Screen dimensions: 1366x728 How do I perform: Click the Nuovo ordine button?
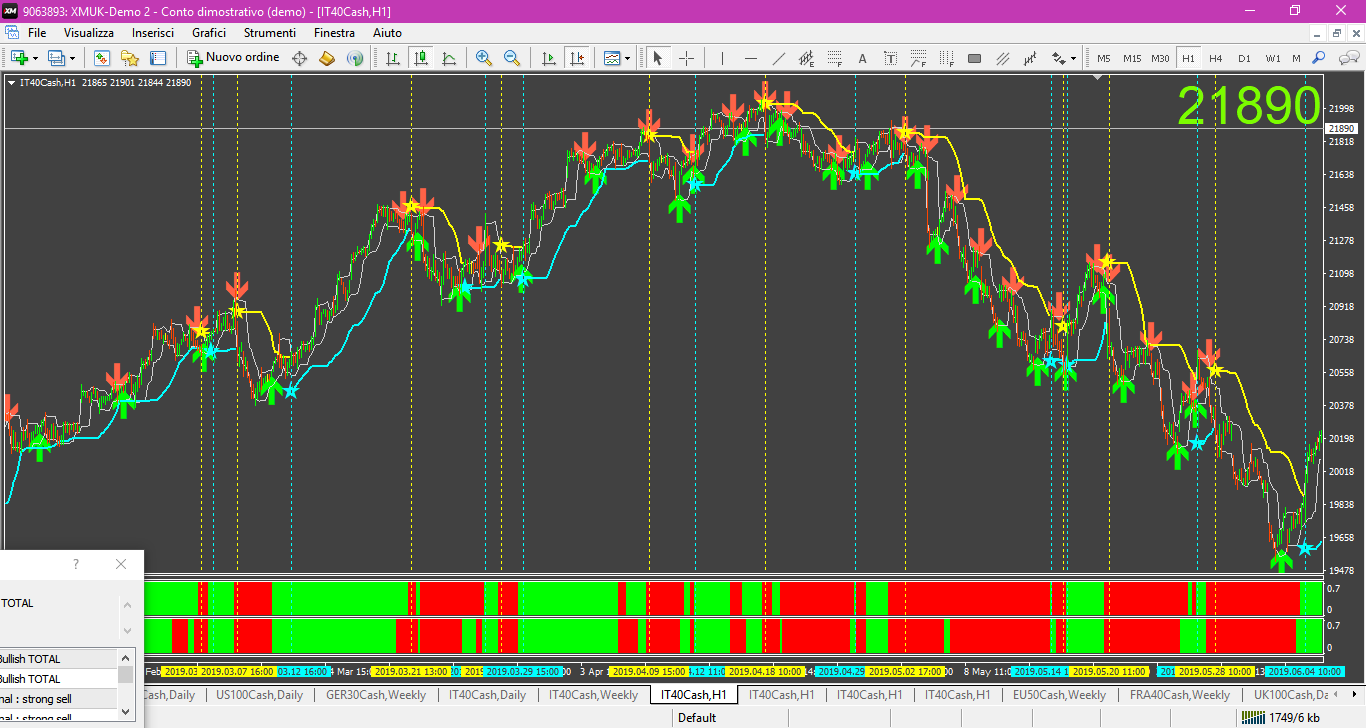(x=233, y=58)
